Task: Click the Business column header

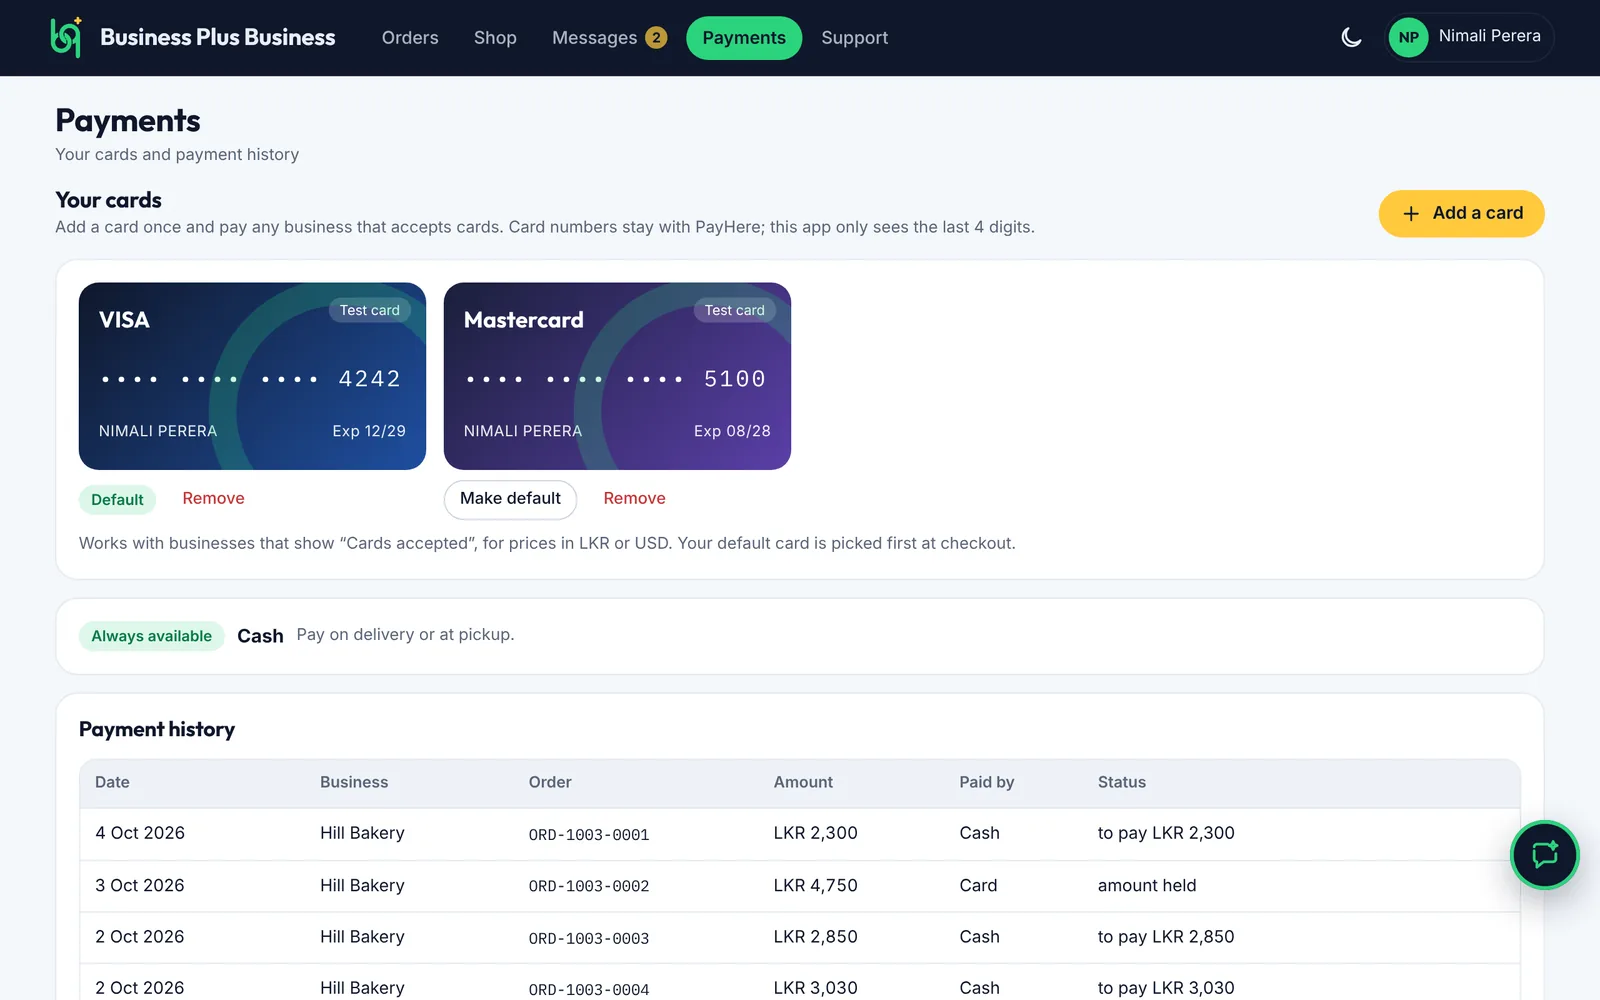Action: tap(354, 782)
